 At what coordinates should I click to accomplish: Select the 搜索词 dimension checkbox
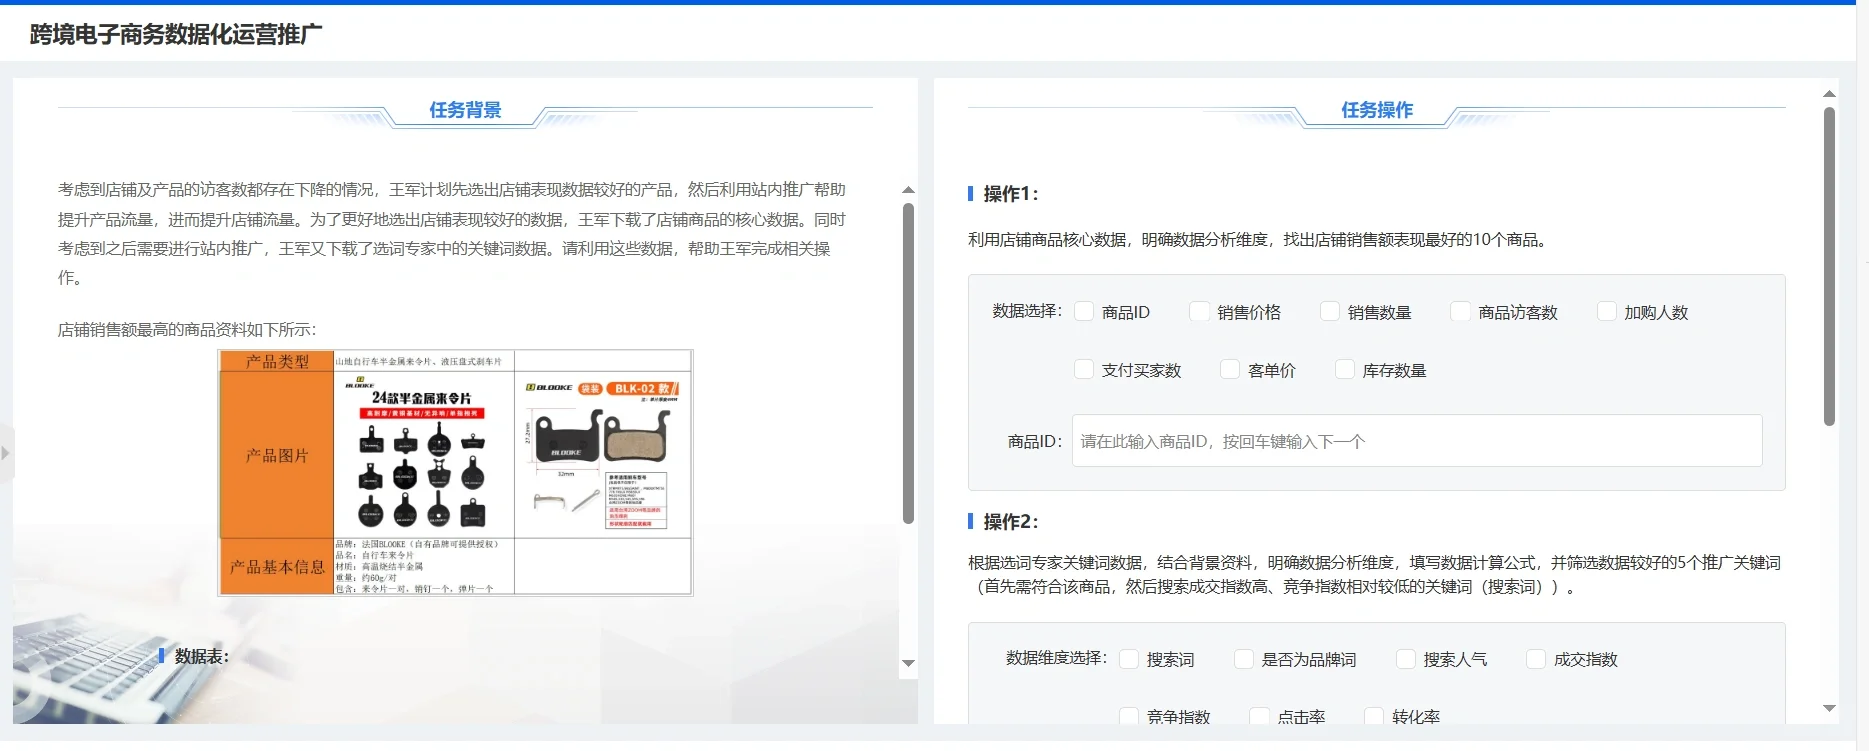click(x=1129, y=658)
